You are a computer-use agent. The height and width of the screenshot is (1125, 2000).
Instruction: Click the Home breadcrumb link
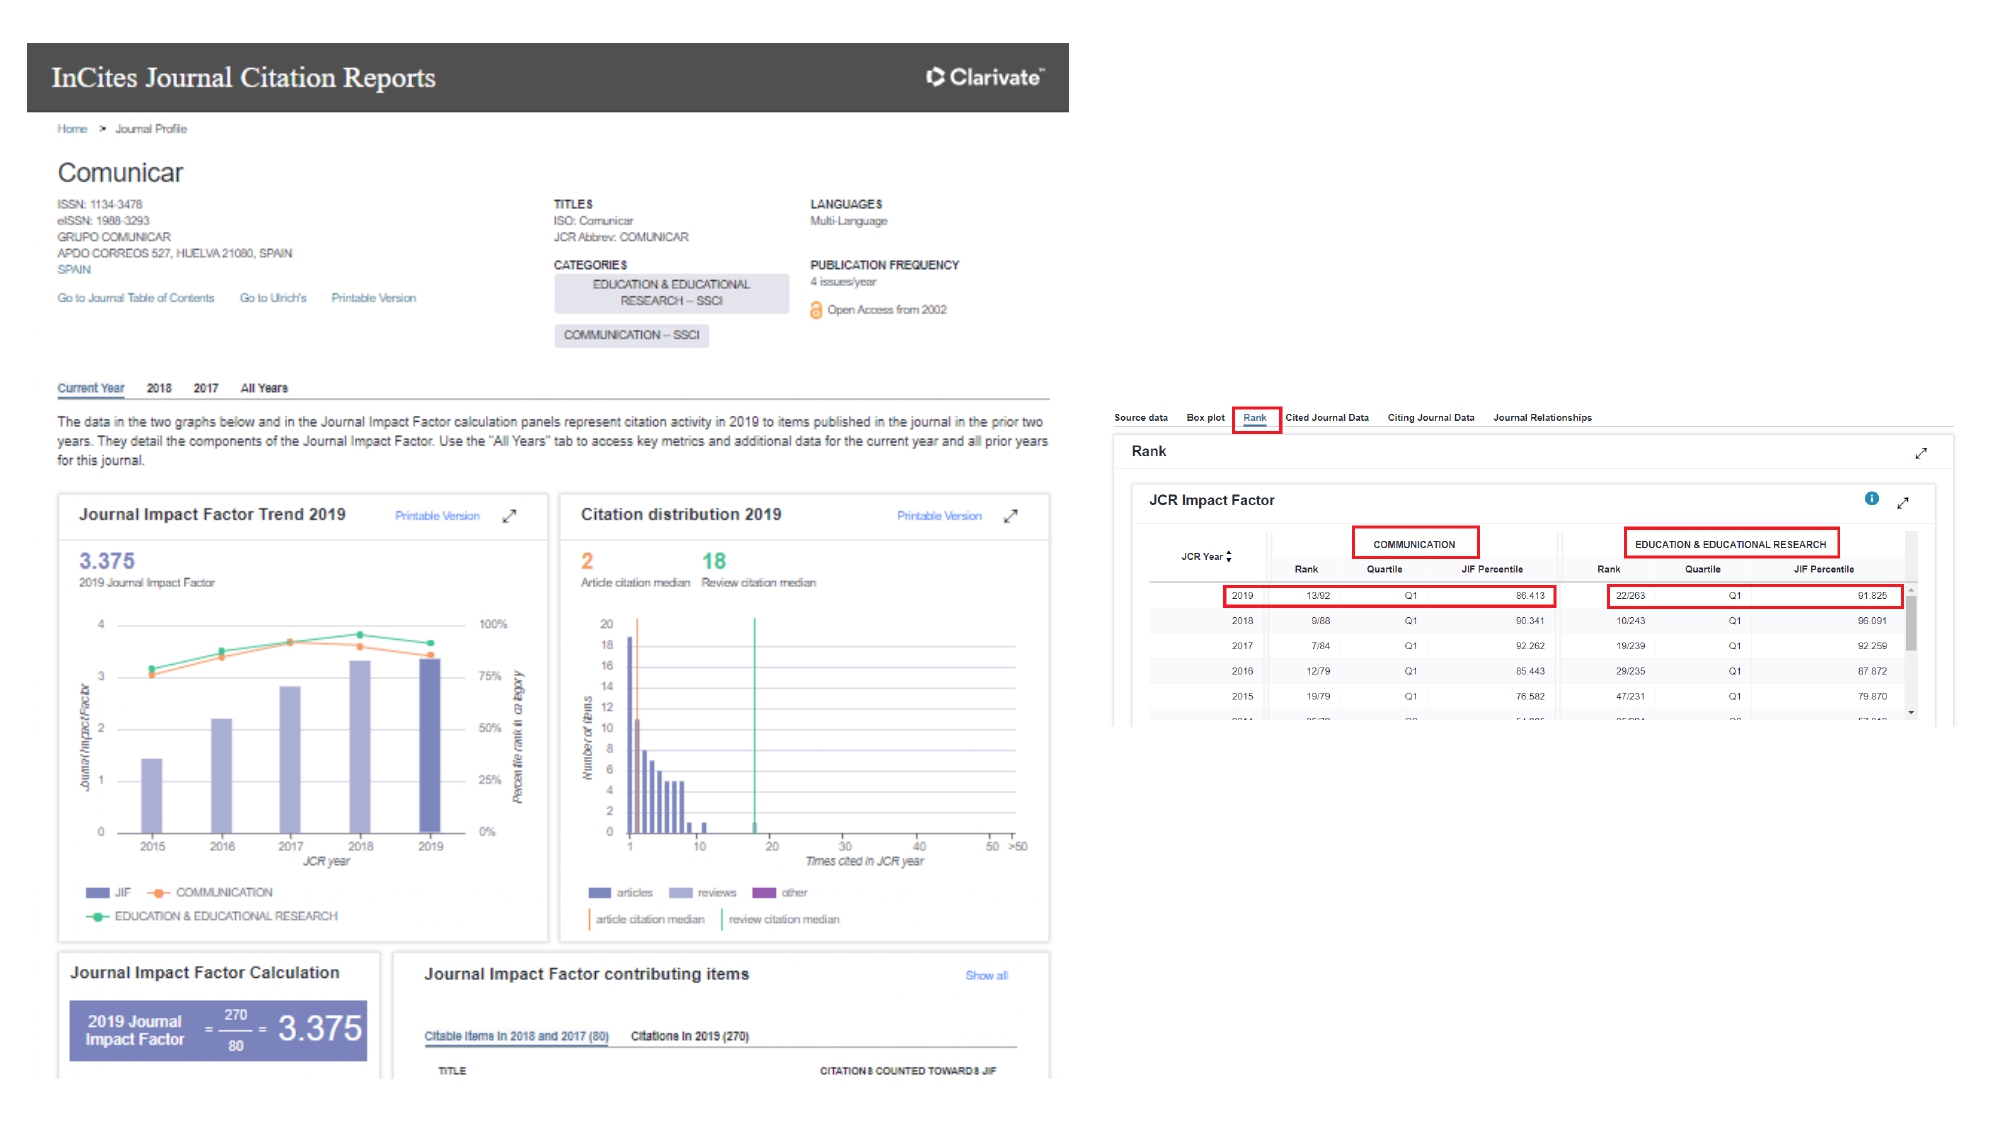72,129
